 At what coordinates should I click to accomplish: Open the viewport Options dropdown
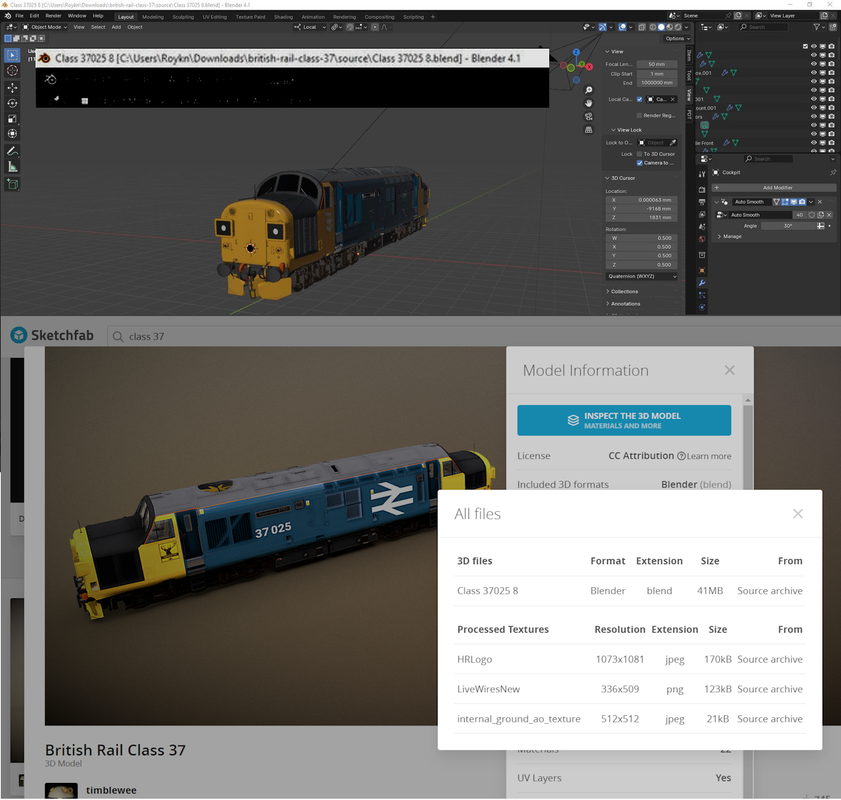point(677,39)
